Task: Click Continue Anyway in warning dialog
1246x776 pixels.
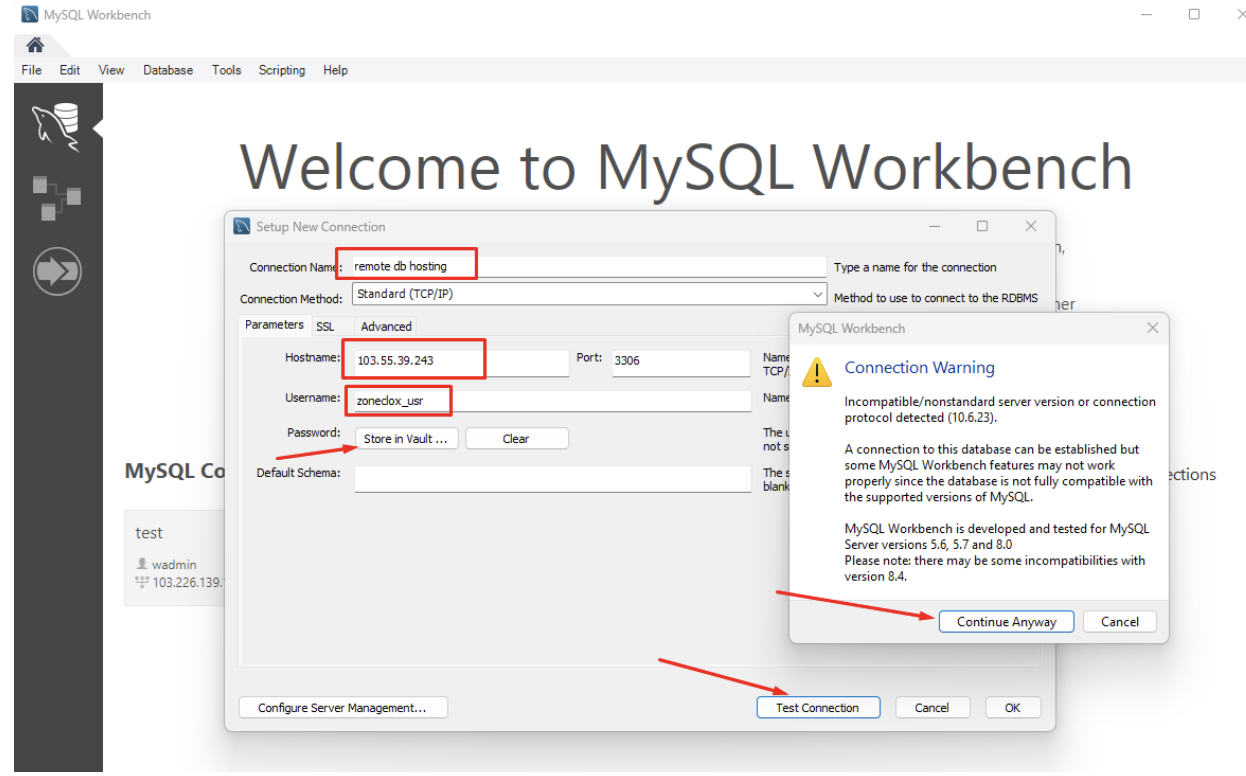Action: 1006,621
